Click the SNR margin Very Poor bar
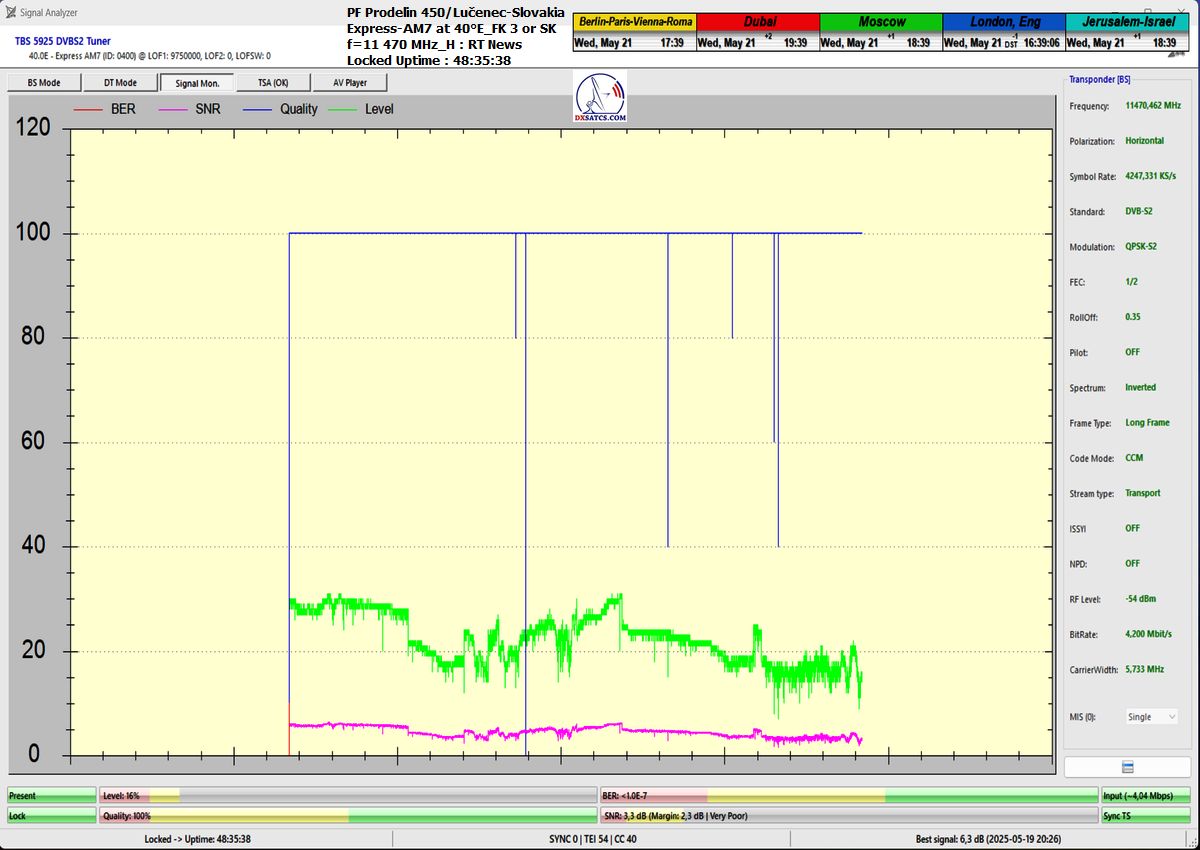 pyautogui.click(x=848, y=816)
